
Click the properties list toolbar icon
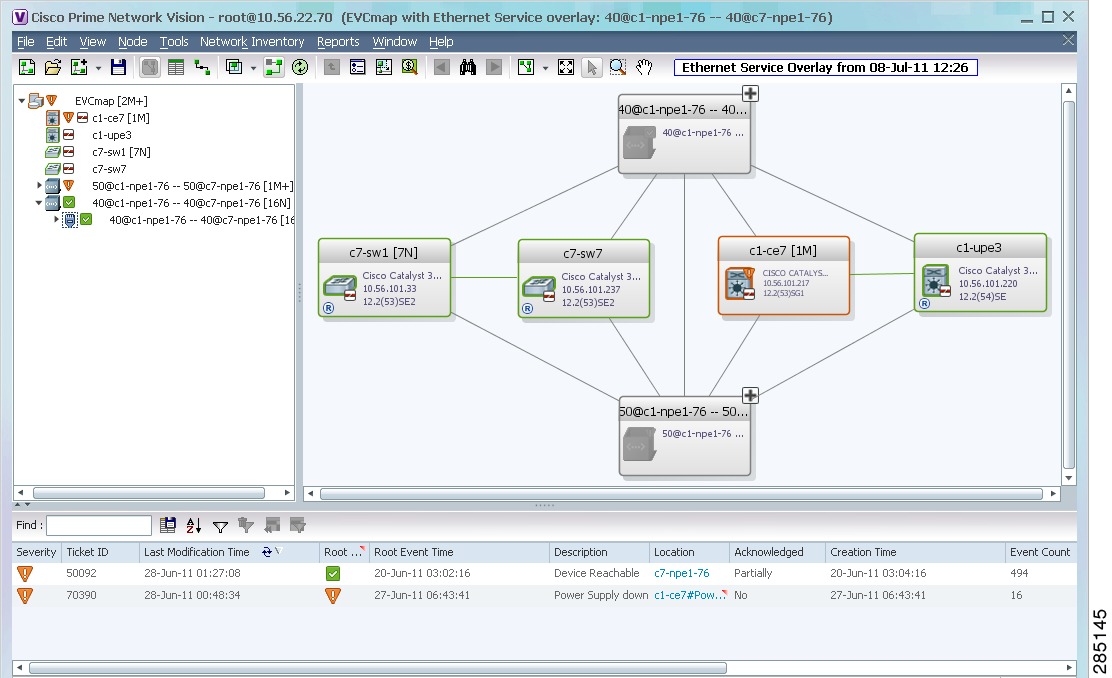tap(357, 67)
